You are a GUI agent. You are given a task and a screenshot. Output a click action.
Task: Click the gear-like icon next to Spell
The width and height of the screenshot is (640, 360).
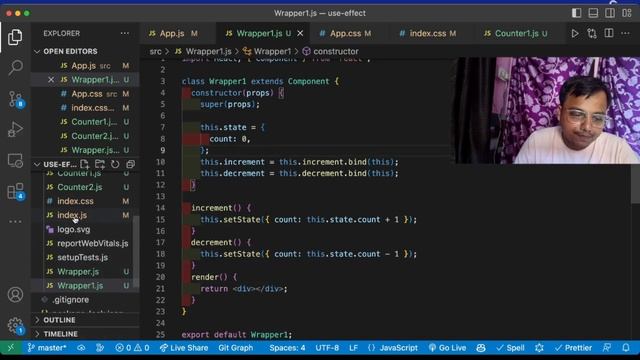(x=539, y=348)
